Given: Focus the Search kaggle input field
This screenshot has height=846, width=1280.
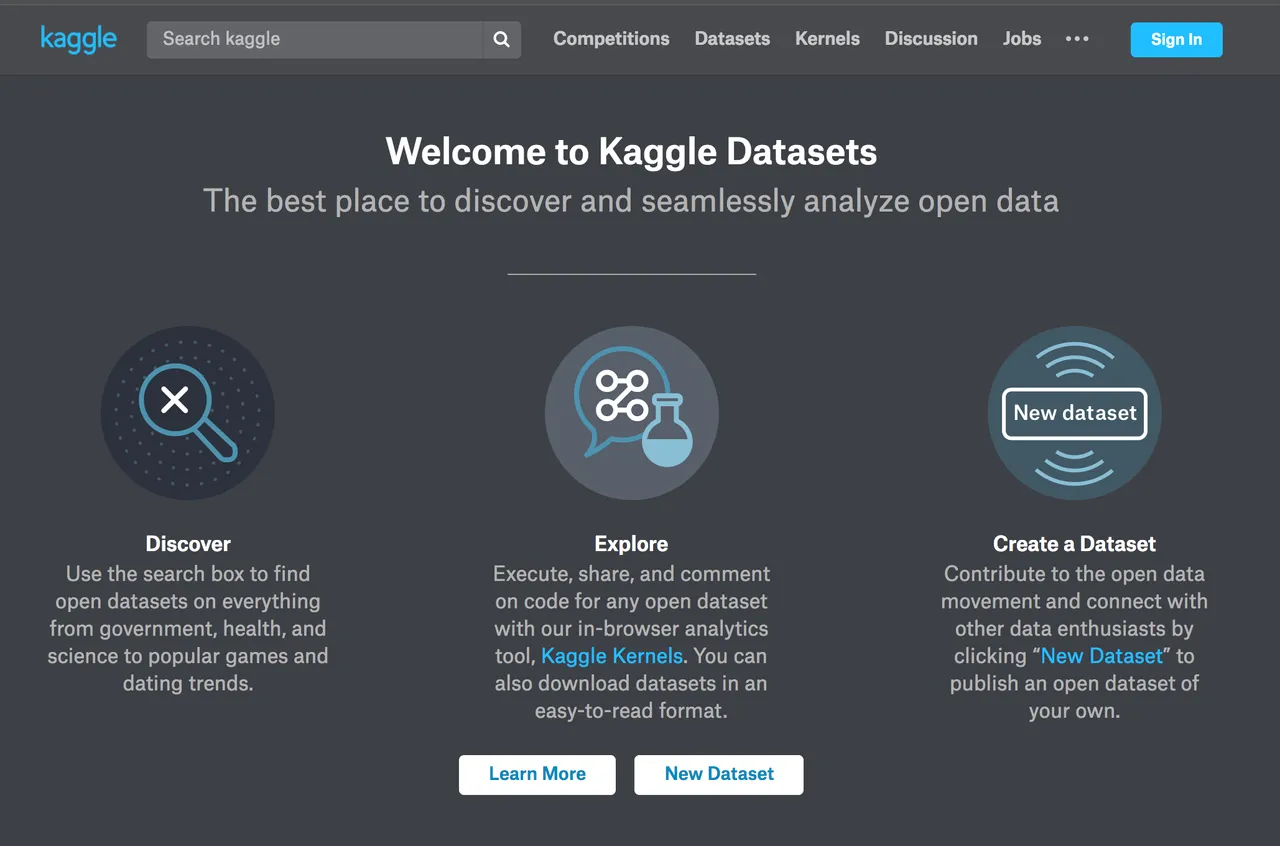Looking at the screenshot, I should 315,39.
